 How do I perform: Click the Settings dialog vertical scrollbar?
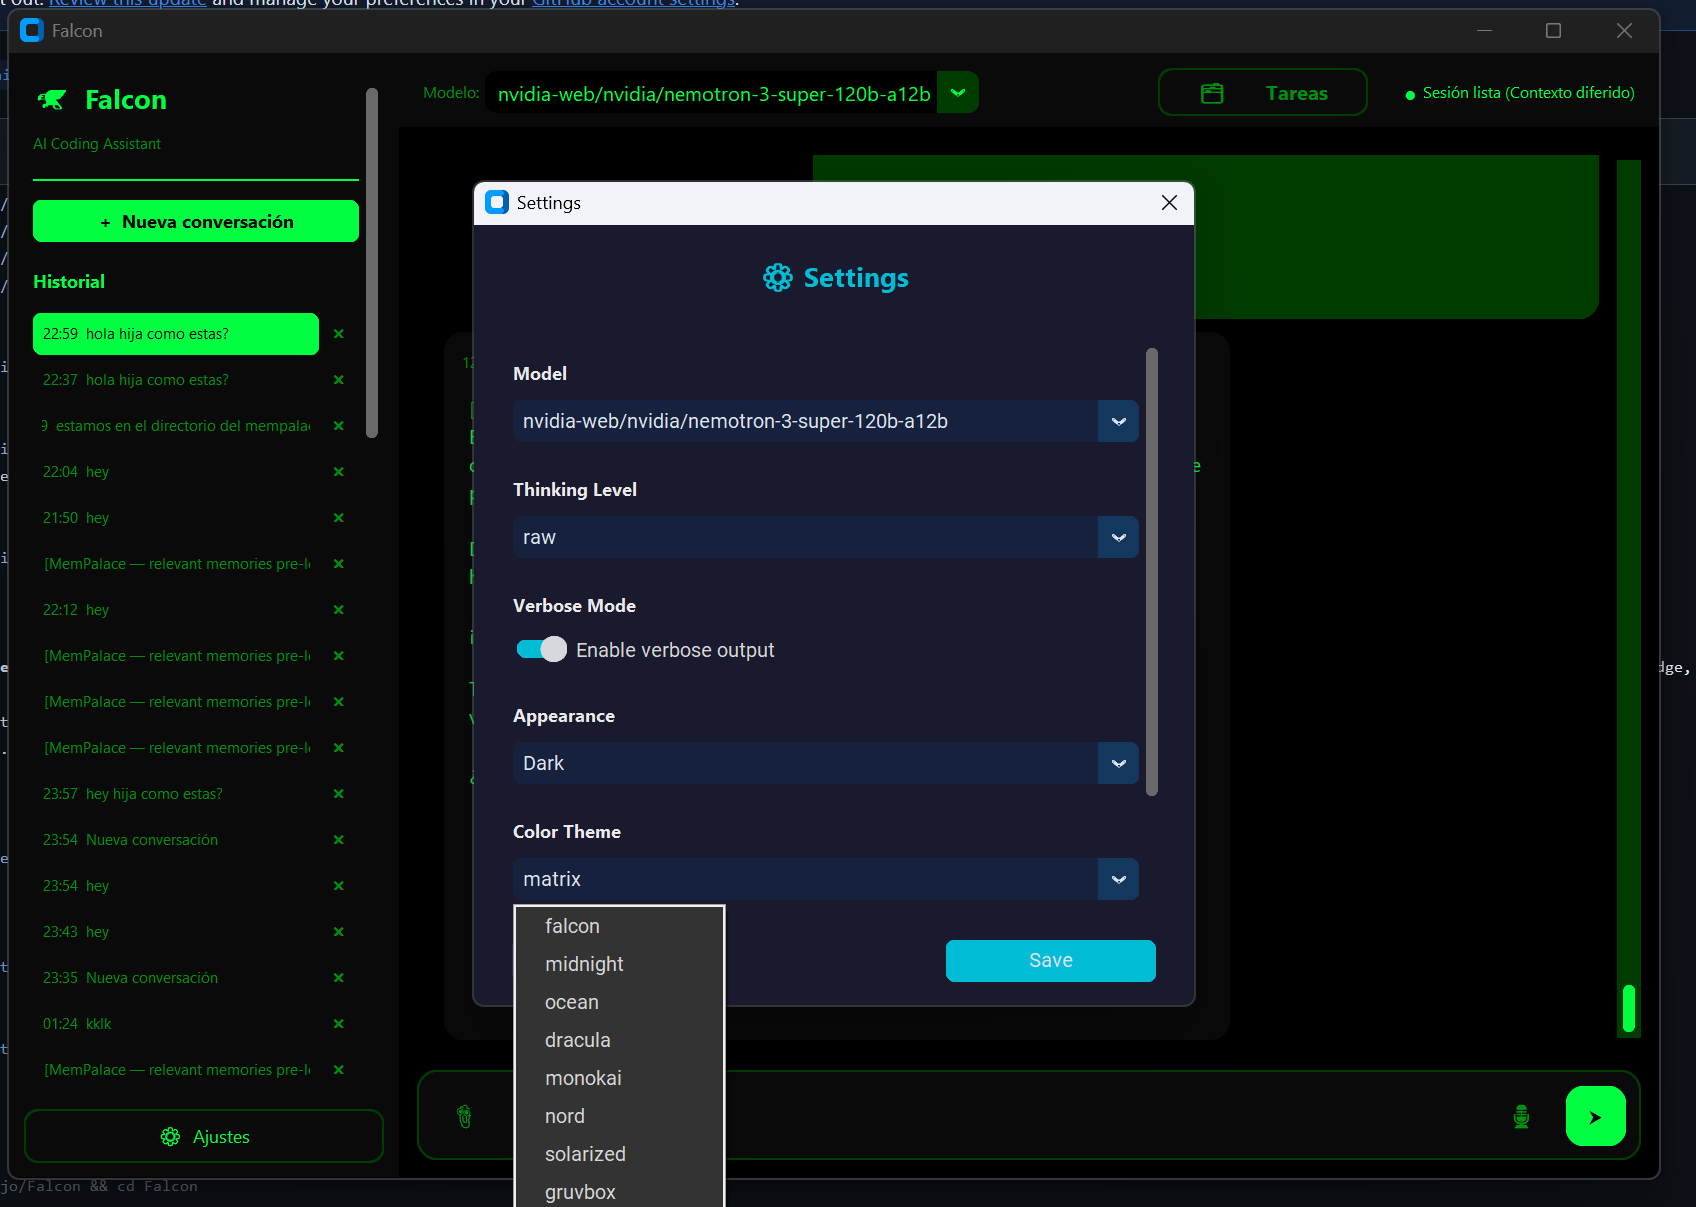click(1152, 572)
